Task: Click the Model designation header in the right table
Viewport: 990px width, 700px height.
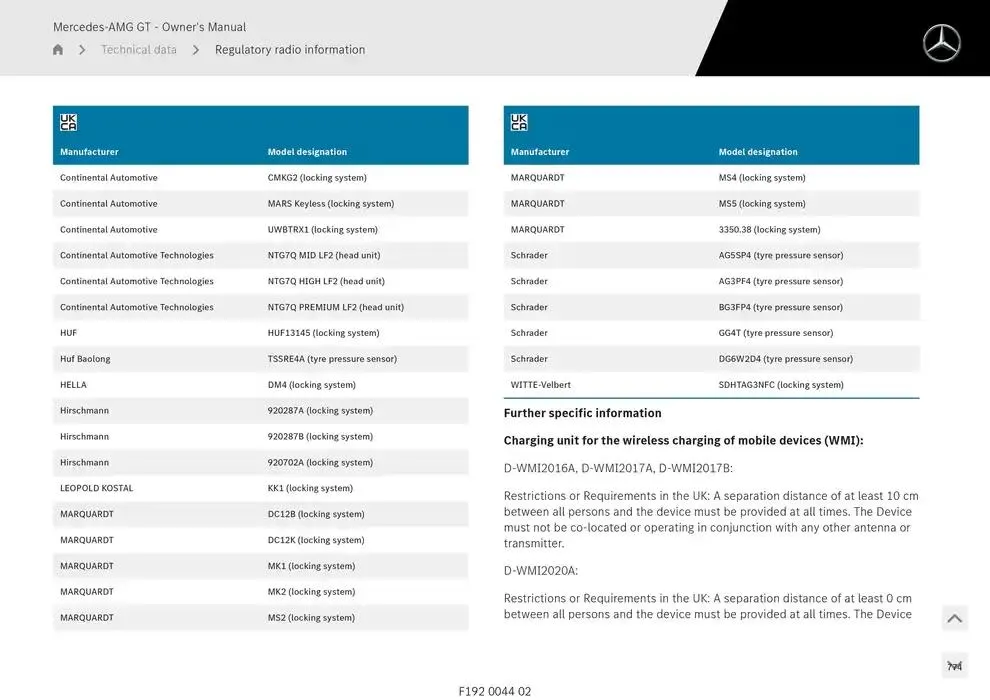Action: [758, 152]
